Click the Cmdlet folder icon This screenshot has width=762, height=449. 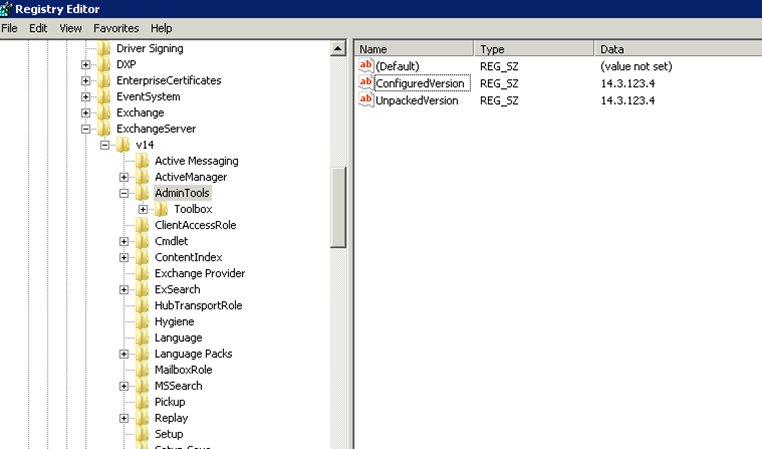(142, 241)
